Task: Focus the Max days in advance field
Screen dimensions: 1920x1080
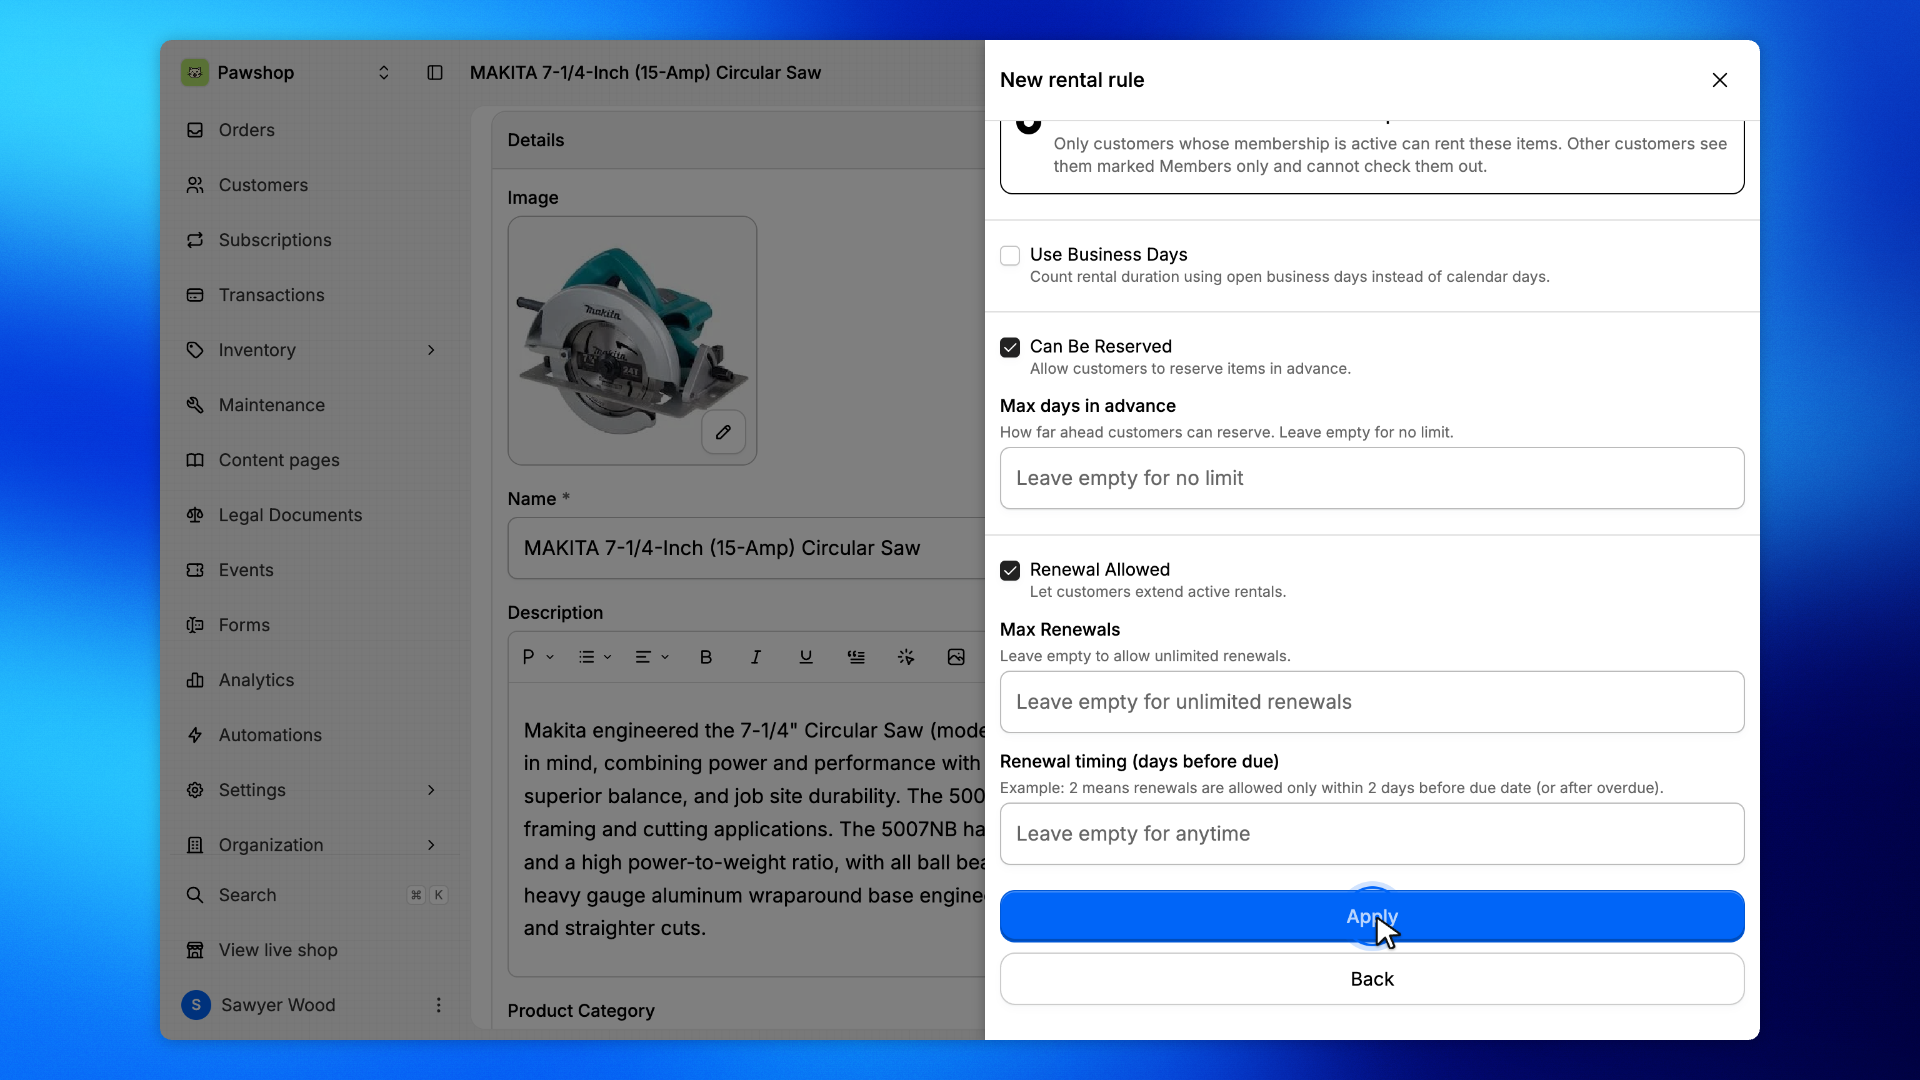Action: coord(1372,478)
